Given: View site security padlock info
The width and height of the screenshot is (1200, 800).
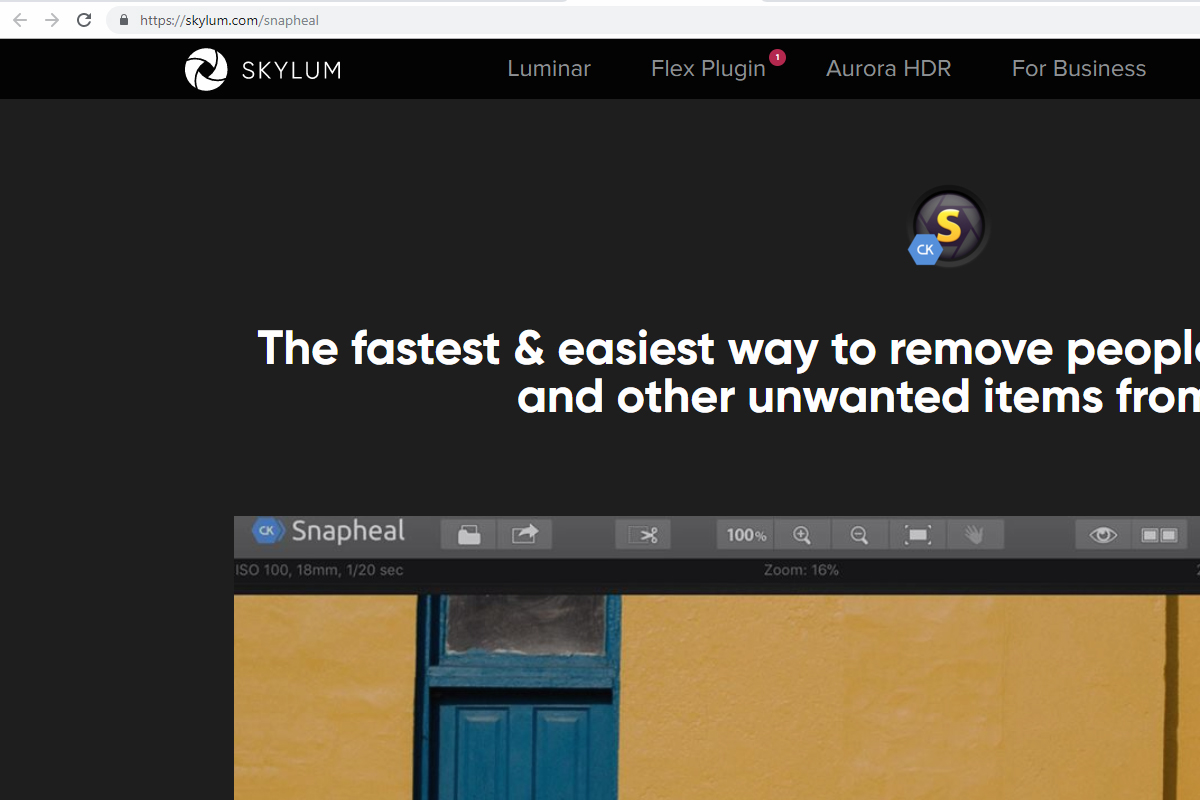Looking at the screenshot, I should point(124,20).
